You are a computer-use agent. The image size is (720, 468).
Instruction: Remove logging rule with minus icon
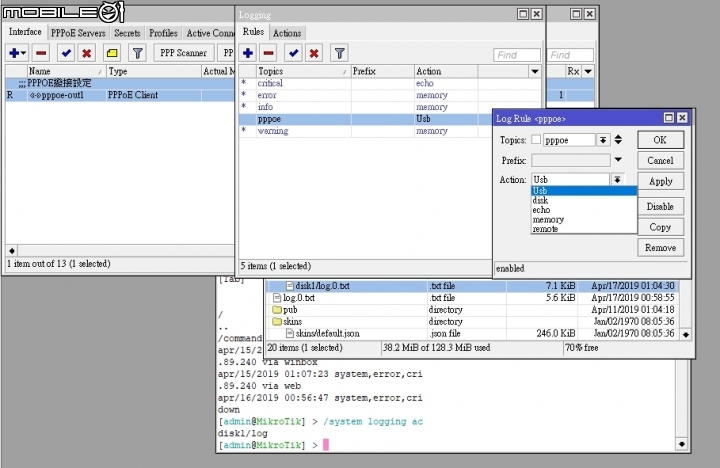point(269,53)
